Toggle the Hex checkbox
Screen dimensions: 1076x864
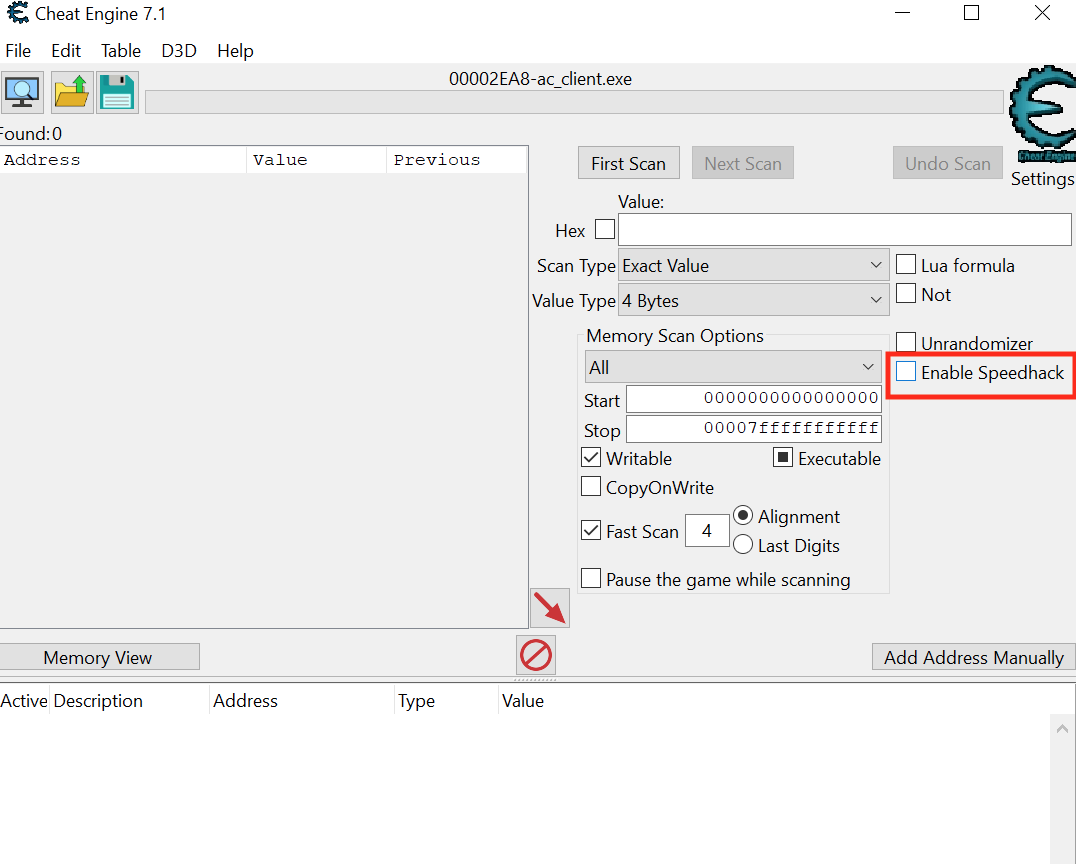click(x=605, y=229)
